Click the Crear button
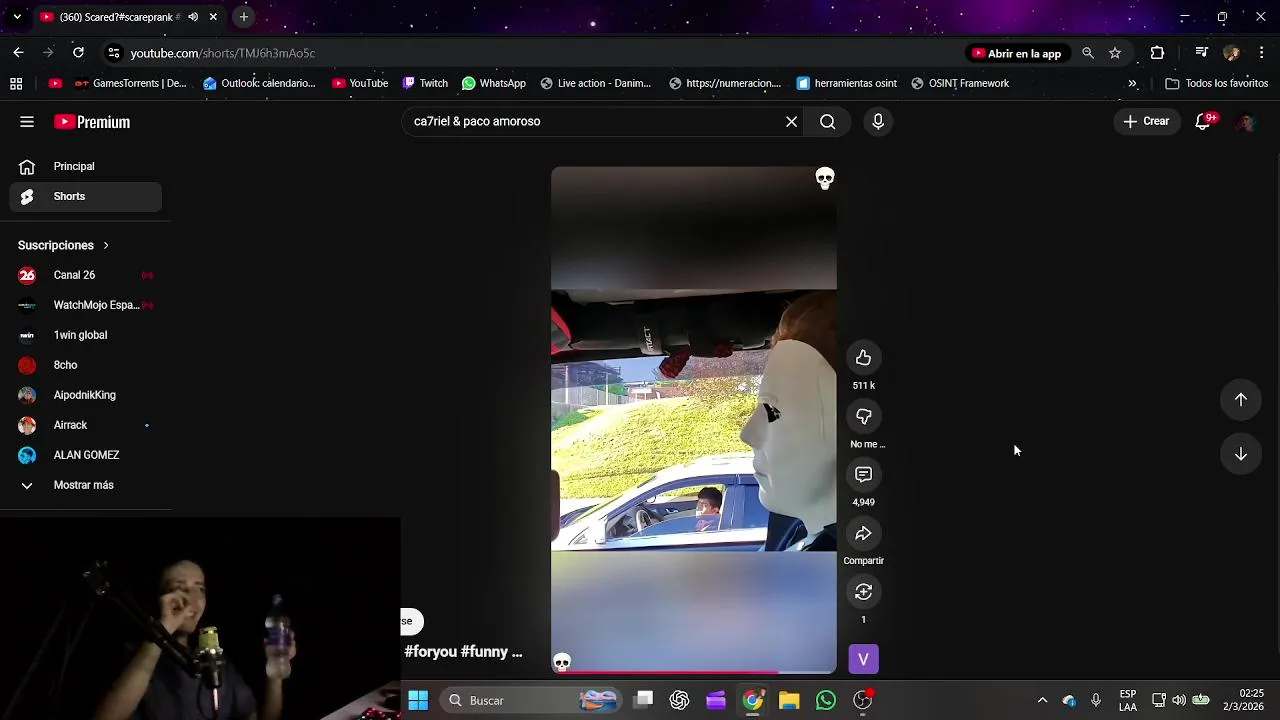Screen dimensions: 1280x720 point(1146,122)
